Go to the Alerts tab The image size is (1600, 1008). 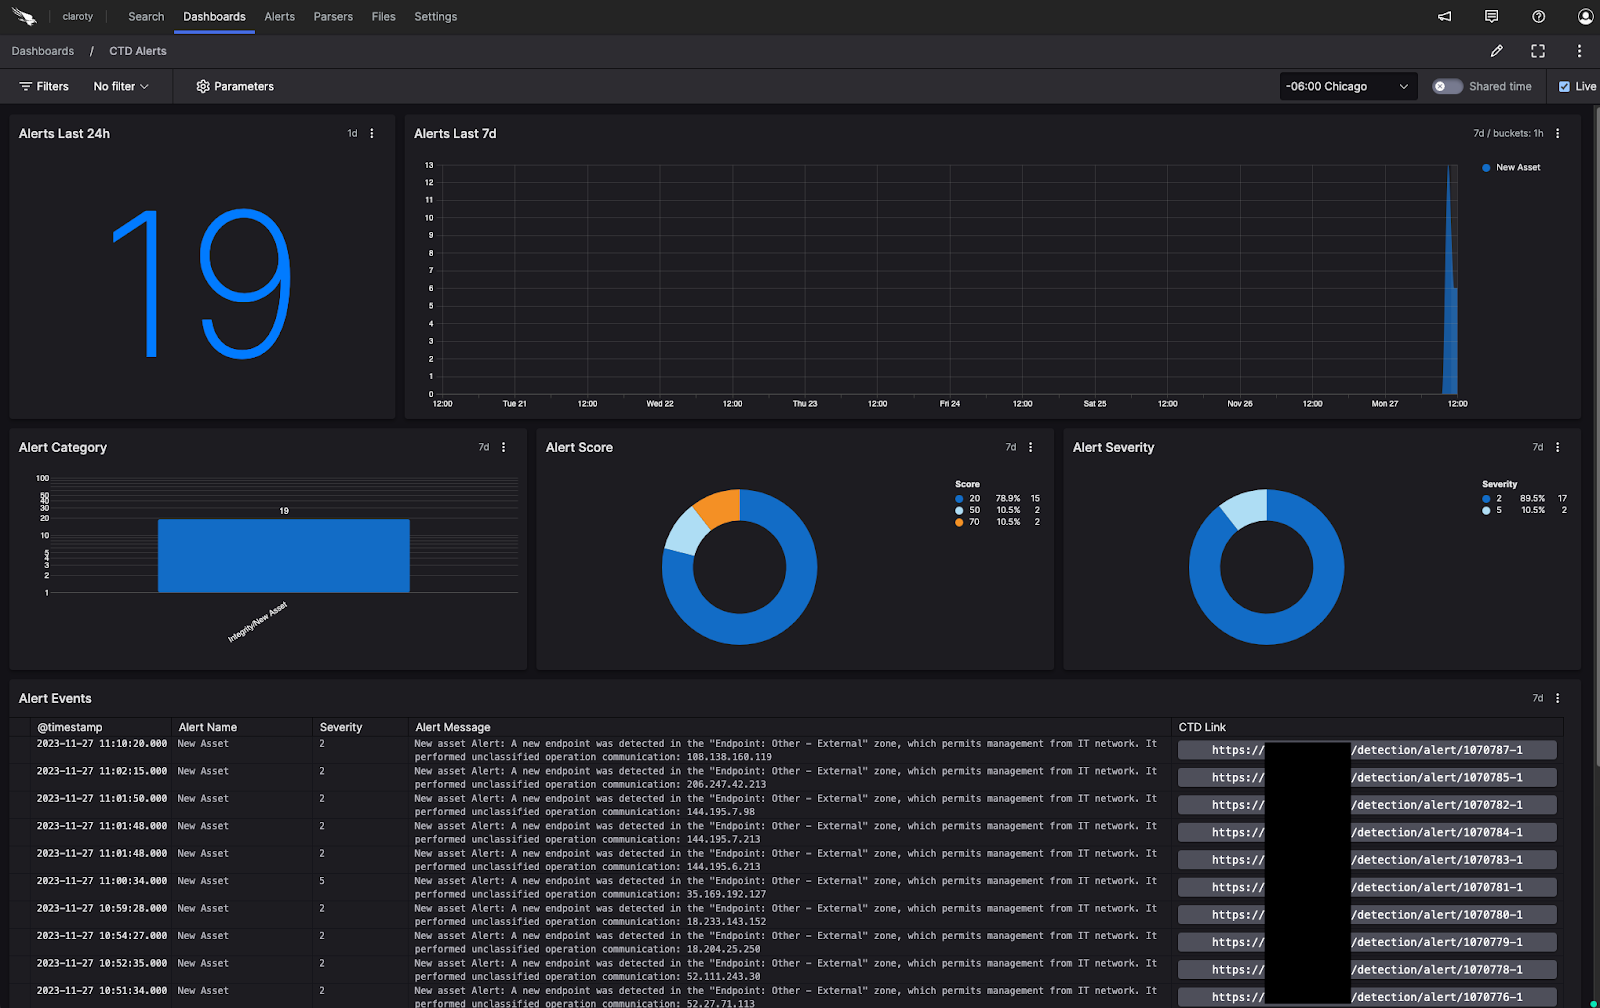click(279, 17)
